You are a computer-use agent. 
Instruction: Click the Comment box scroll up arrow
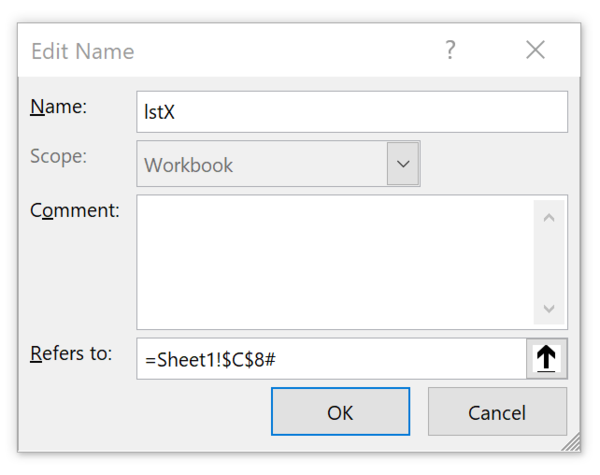pos(548,217)
